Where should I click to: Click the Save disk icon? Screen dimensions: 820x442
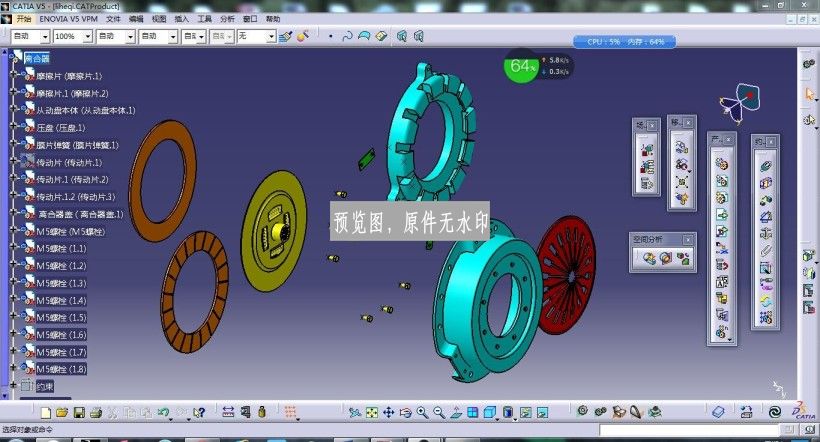[x=79, y=413]
